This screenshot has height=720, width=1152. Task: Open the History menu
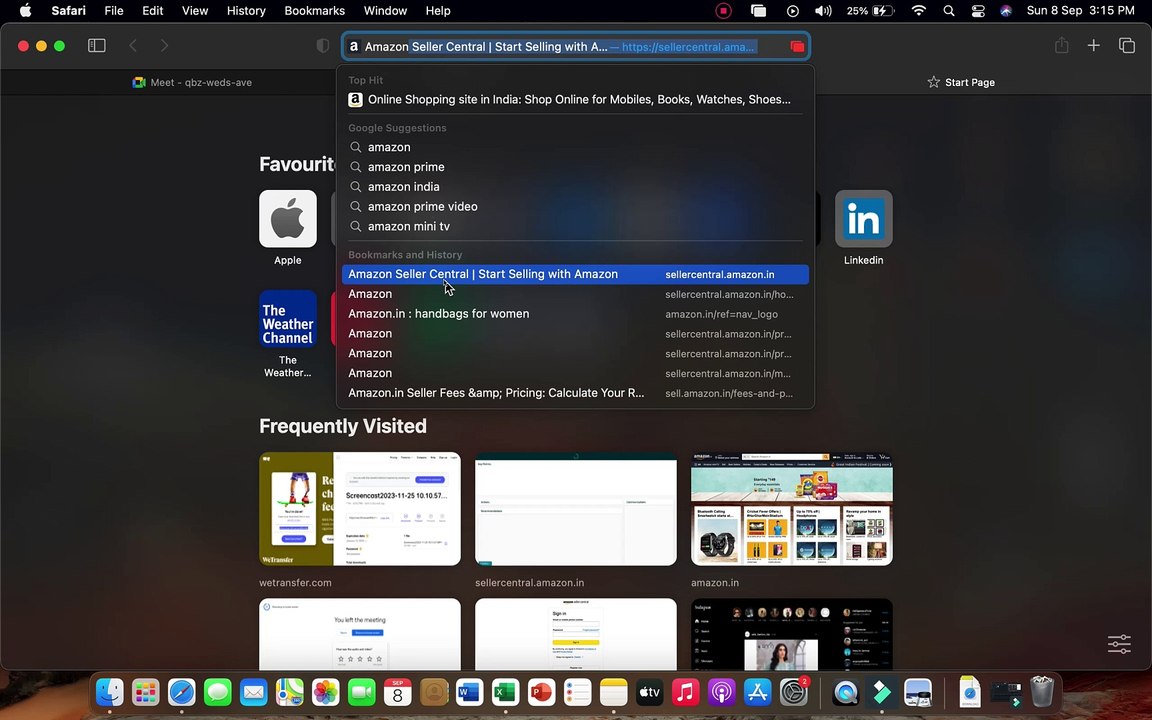click(246, 10)
